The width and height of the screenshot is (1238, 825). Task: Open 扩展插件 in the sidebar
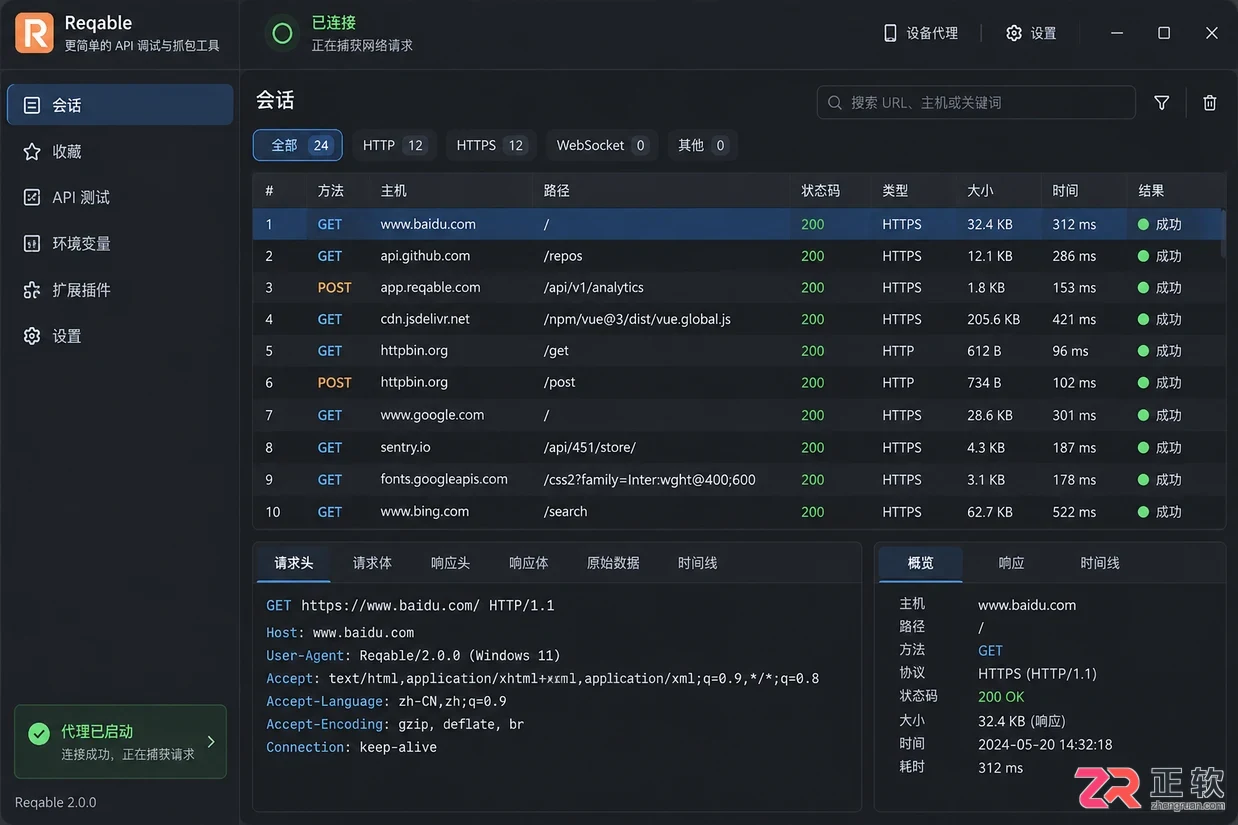[120, 290]
